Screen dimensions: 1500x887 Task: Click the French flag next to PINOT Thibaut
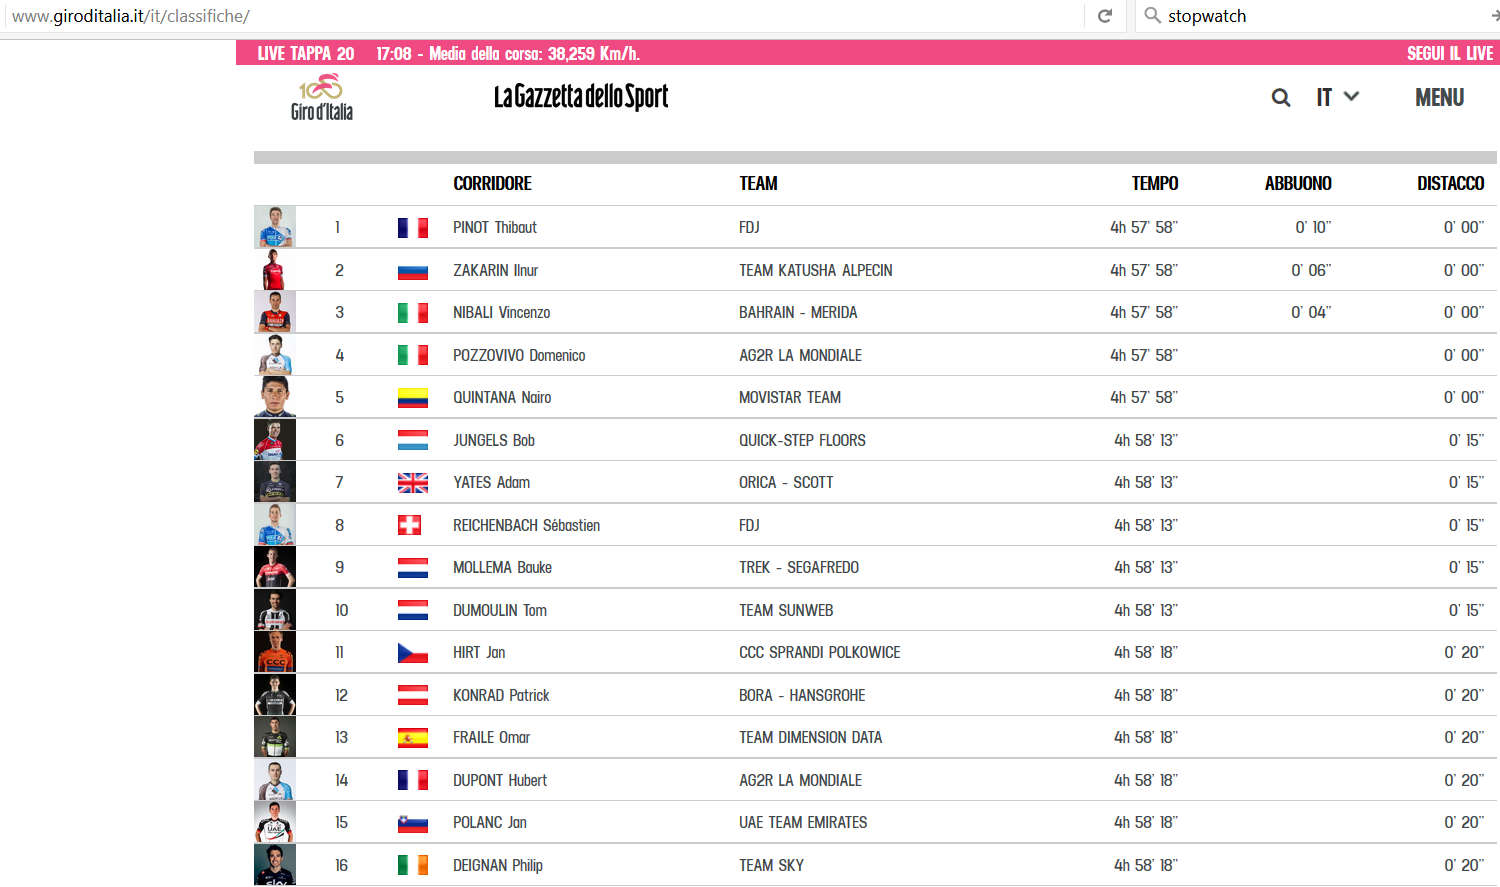point(413,228)
